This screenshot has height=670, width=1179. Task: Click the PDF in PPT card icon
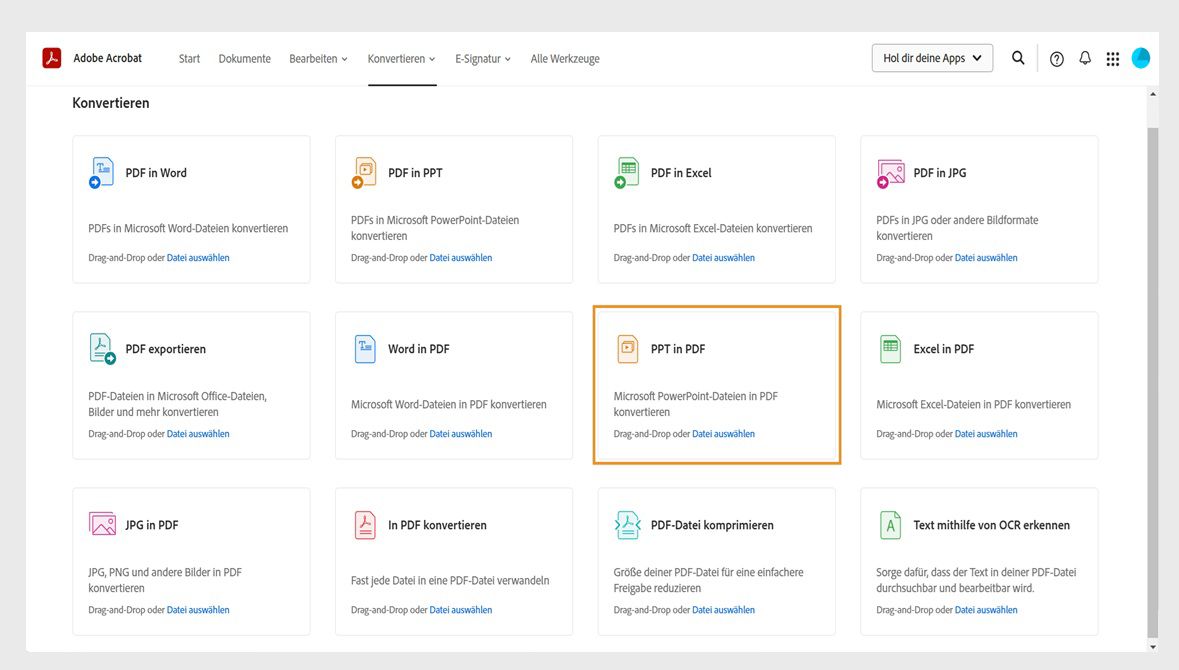point(365,173)
